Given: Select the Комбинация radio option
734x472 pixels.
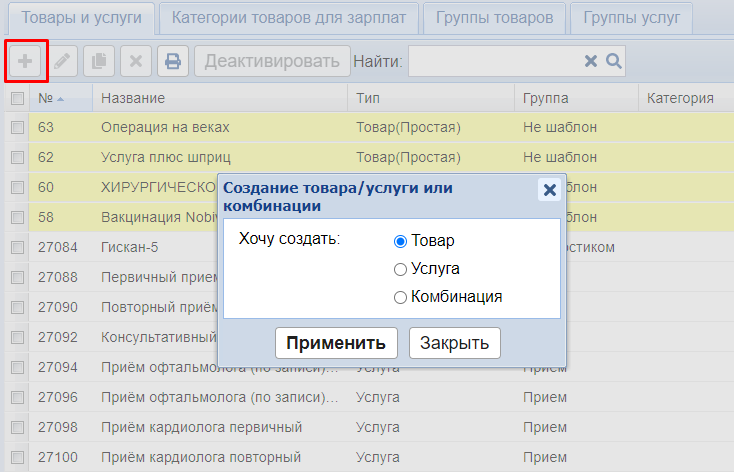Looking at the screenshot, I should (x=401, y=296).
